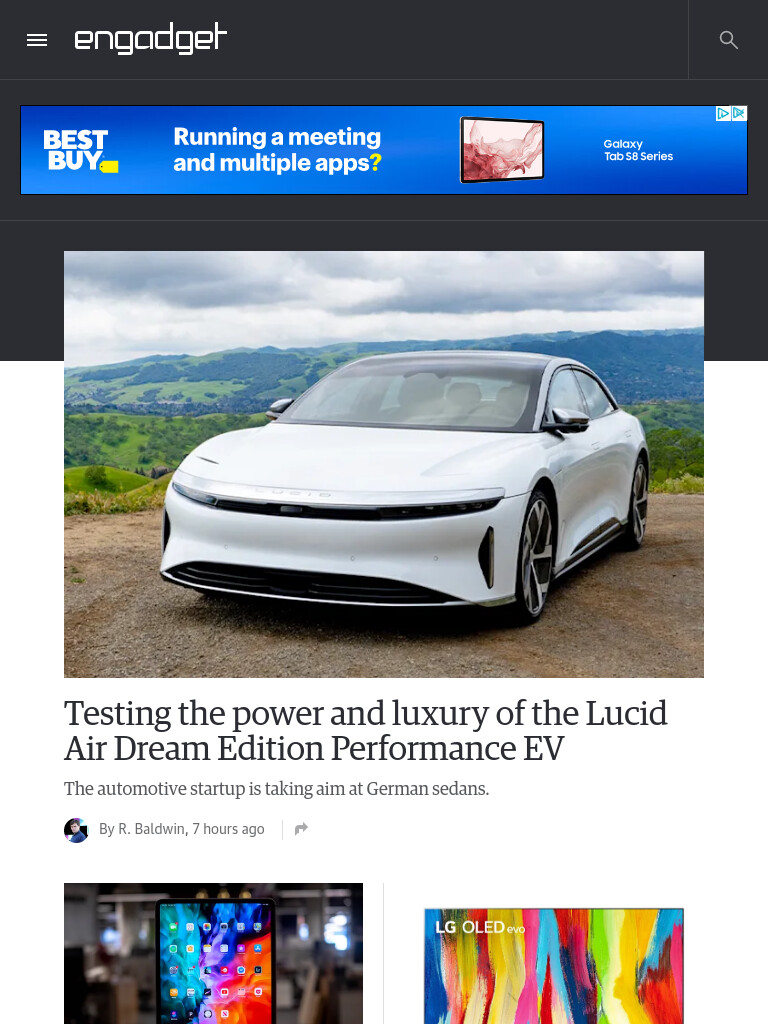Click the Galaxy Tab S8 tablet image
The image size is (768, 1024).
pyautogui.click(x=502, y=150)
